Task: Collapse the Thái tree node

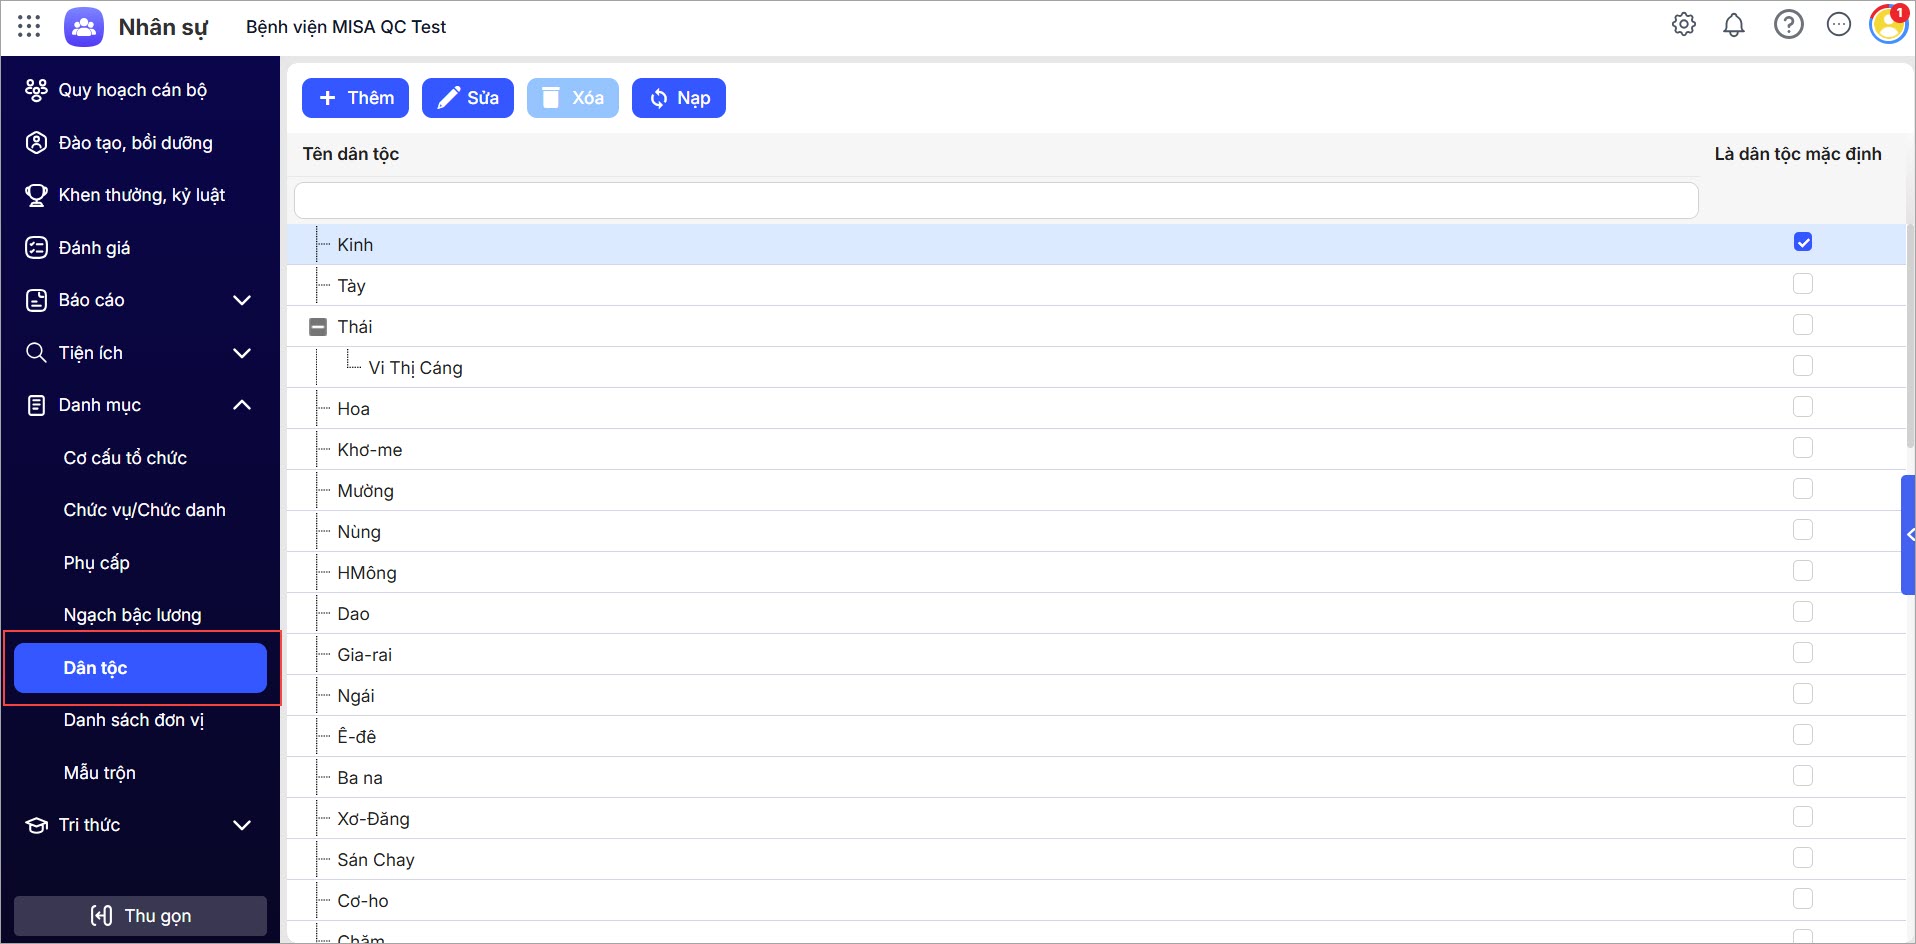Action: 318,327
